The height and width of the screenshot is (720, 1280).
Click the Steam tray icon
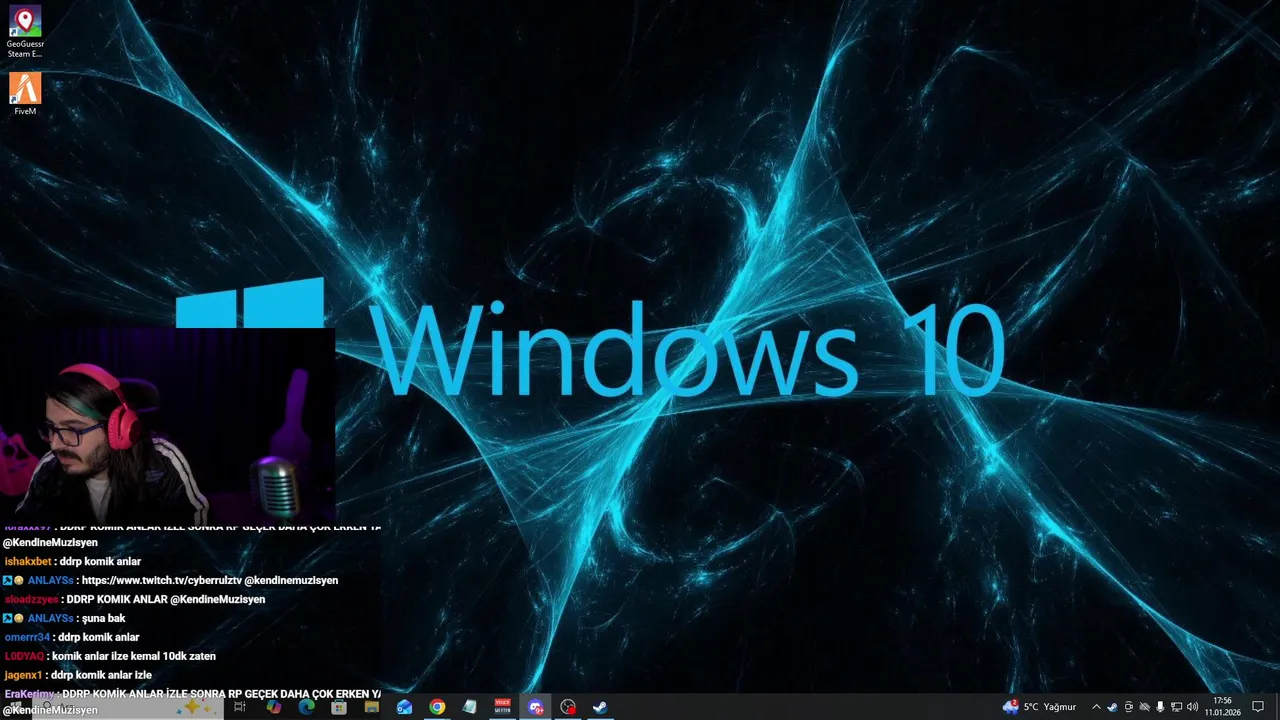click(1112, 707)
